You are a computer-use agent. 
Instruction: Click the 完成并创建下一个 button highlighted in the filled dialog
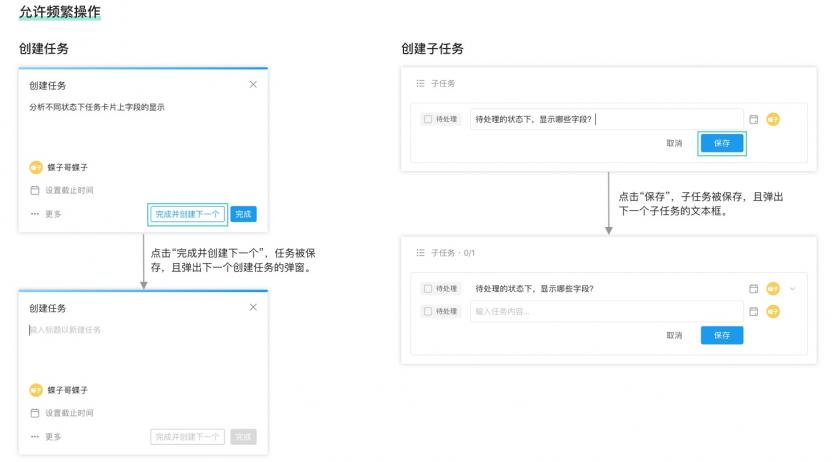click(x=187, y=214)
